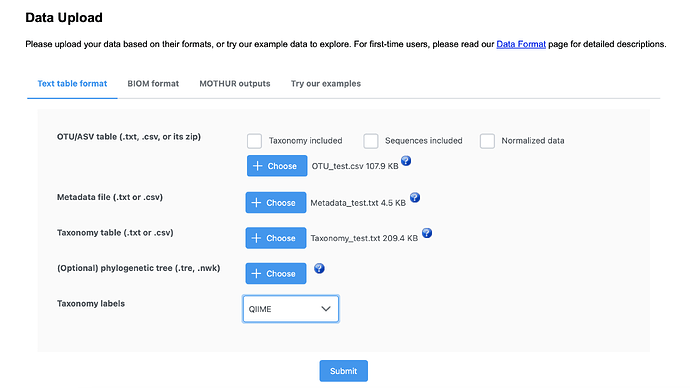Click the (Optional) phylogenetic tree label
The width and height of the screenshot is (690, 388).
coord(138,268)
